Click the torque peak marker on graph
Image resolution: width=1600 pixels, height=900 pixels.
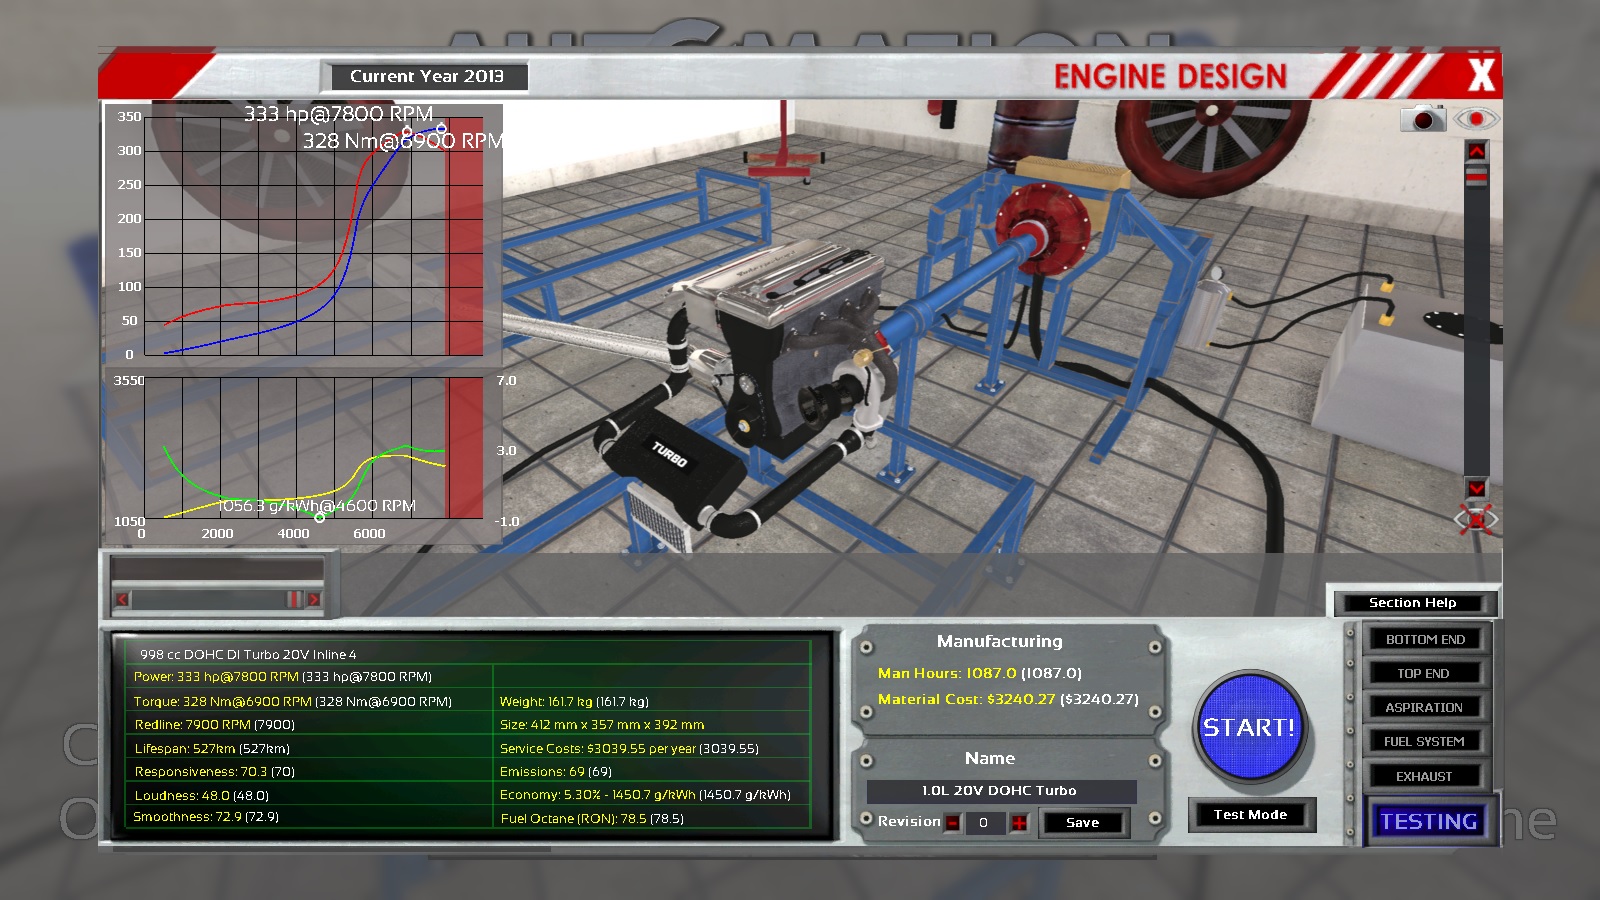pyautogui.click(x=407, y=132)
